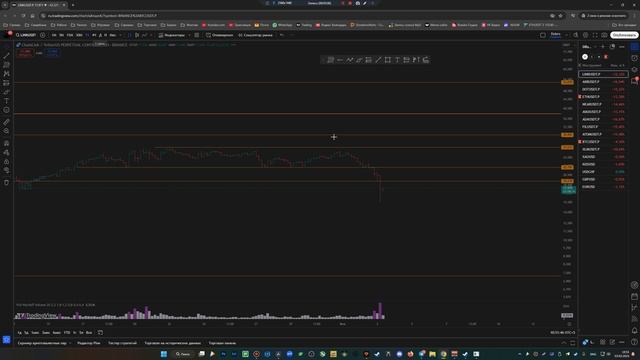Select the rectangle shape in floating toolbar

pos(388,60)
